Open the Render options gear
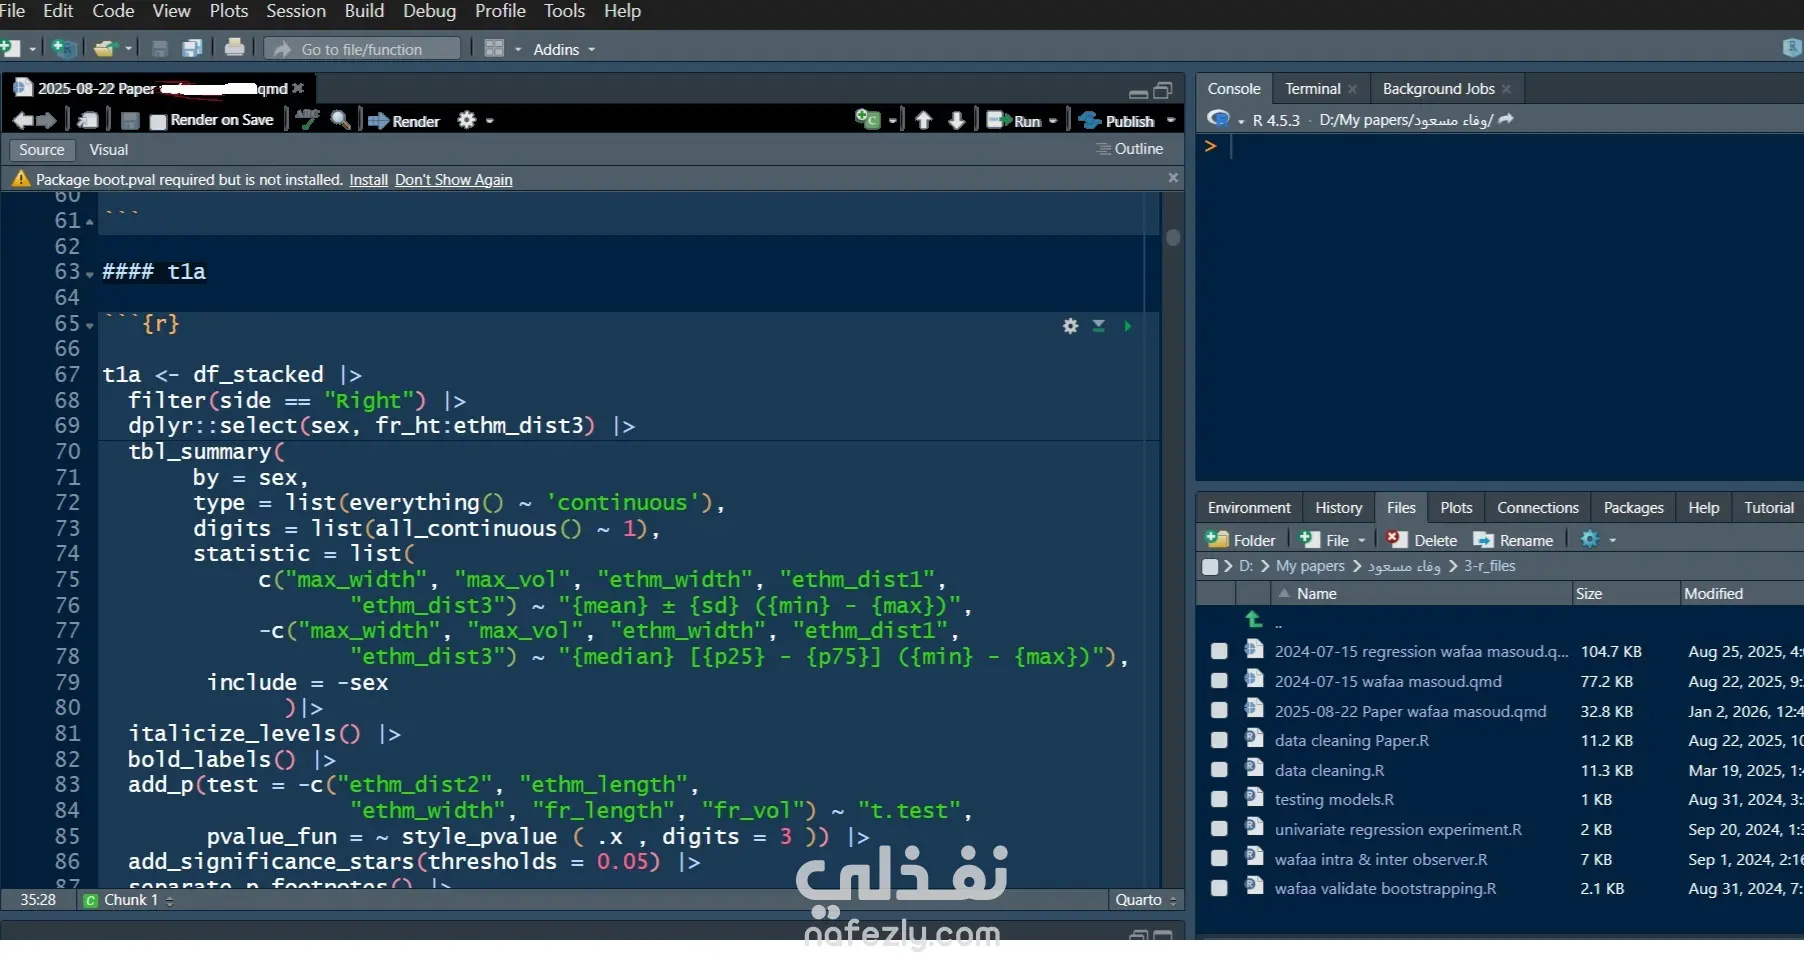This screenshot has height=954, width=1804. point(467,120)
